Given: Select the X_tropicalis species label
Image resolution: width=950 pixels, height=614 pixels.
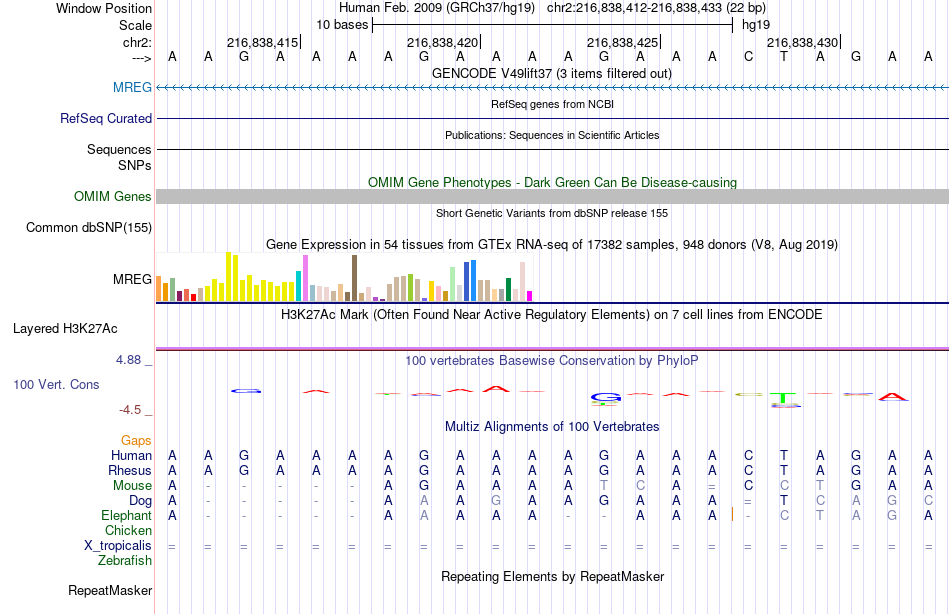Looking at the screenshot, I should point(118,545).
